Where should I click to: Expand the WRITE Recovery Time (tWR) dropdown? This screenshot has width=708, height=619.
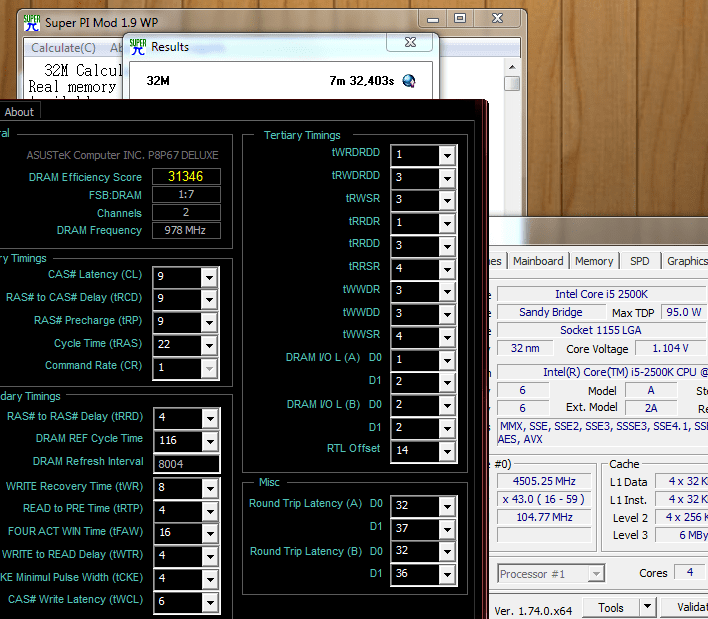[x=210, y=488]
